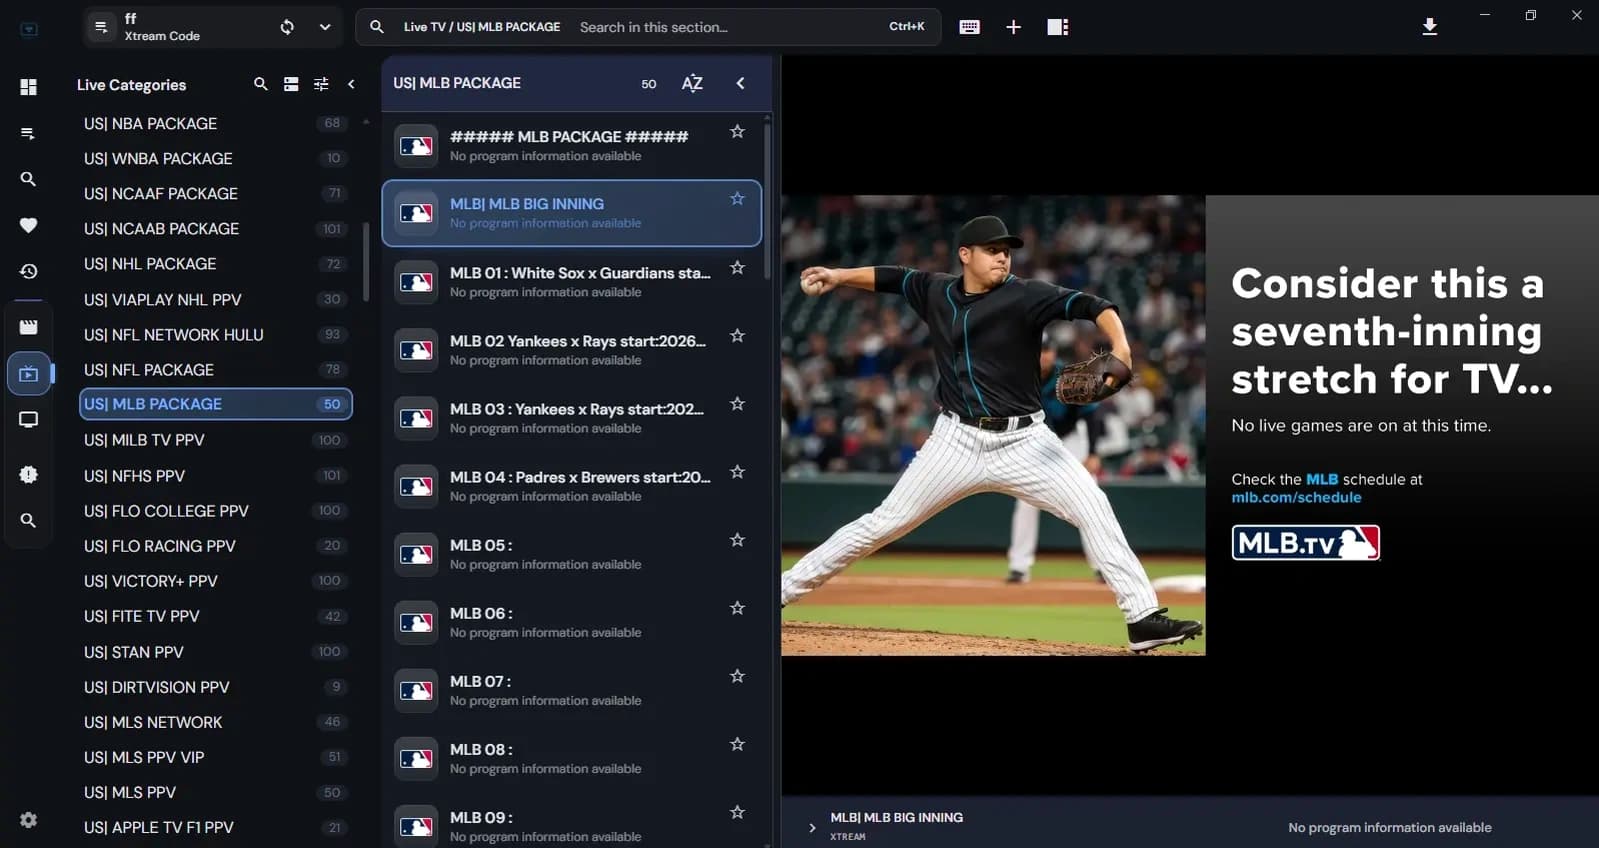Select US| NBA PACKAGE category
The image size is (1599, 848).
pyautogui.click(x=215, y=124)
